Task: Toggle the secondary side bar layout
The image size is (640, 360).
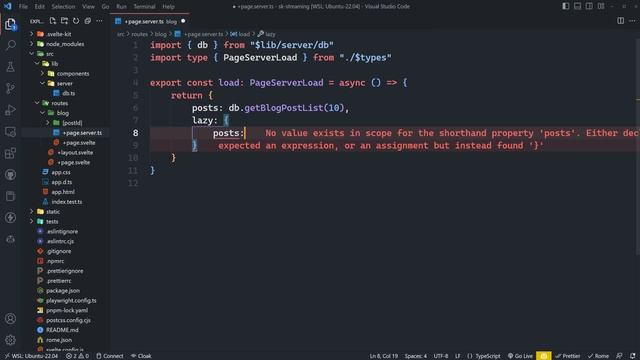Action: pyautogui.click(x=589, y=6)
